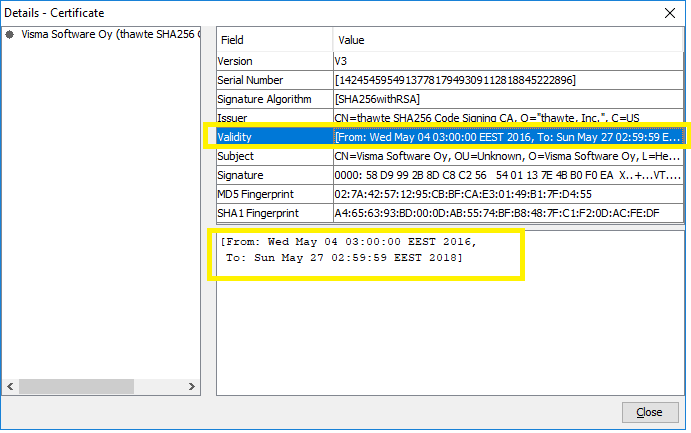Click the serial number value starting with 14245
The height and width of the screenshot is (433, 691).
(x=508, y=80)
